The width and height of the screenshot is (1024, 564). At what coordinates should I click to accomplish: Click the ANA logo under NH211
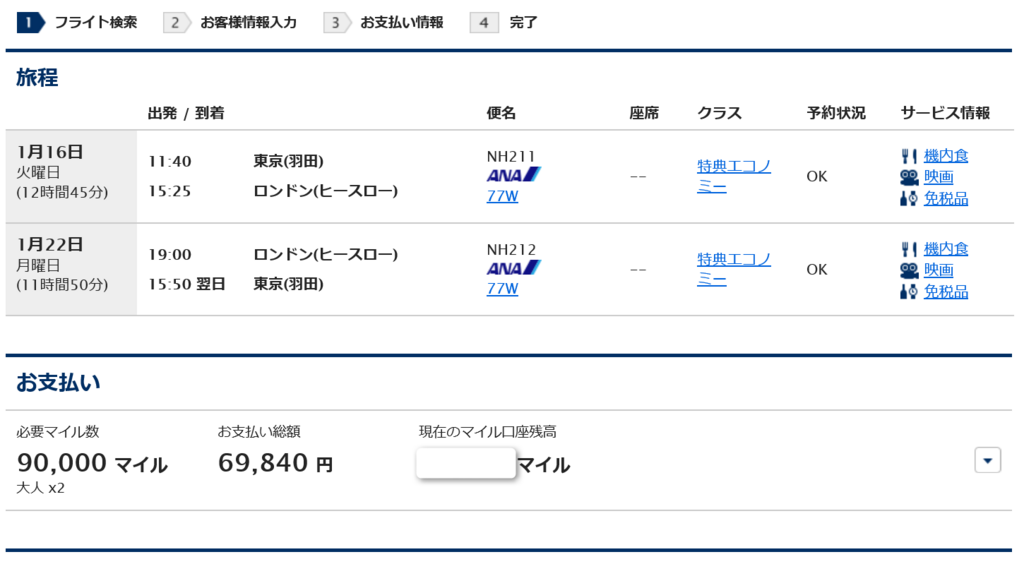tap(514, 175)
